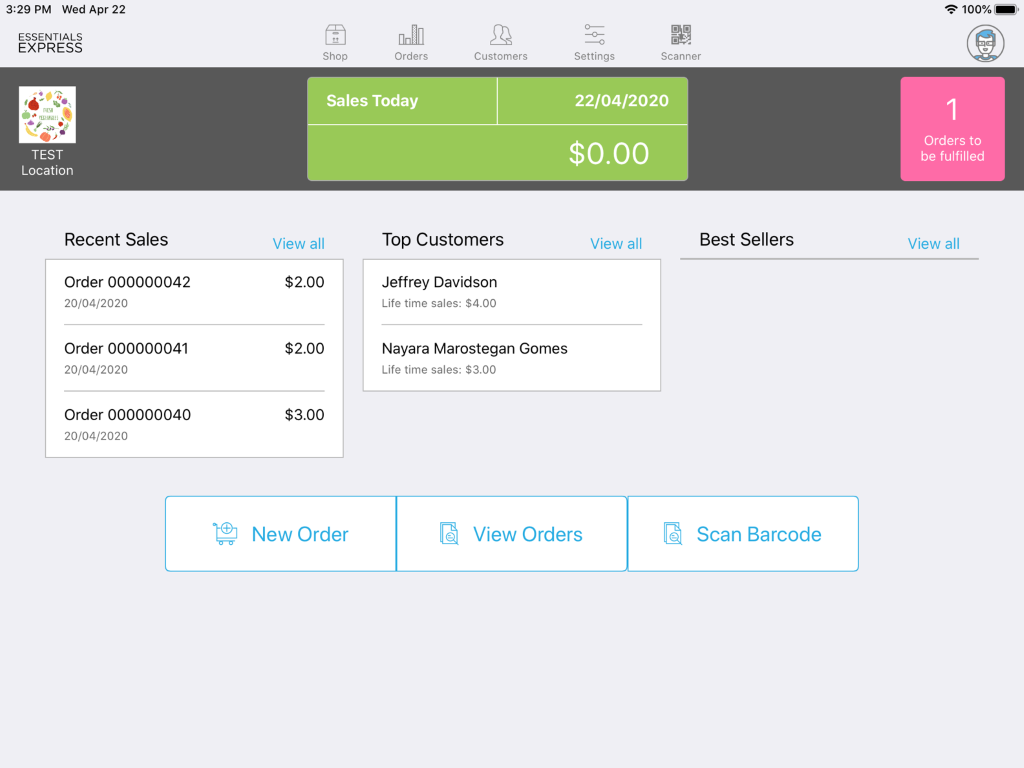
Task: View all Top Customers
Action: (x=616, y=244)
